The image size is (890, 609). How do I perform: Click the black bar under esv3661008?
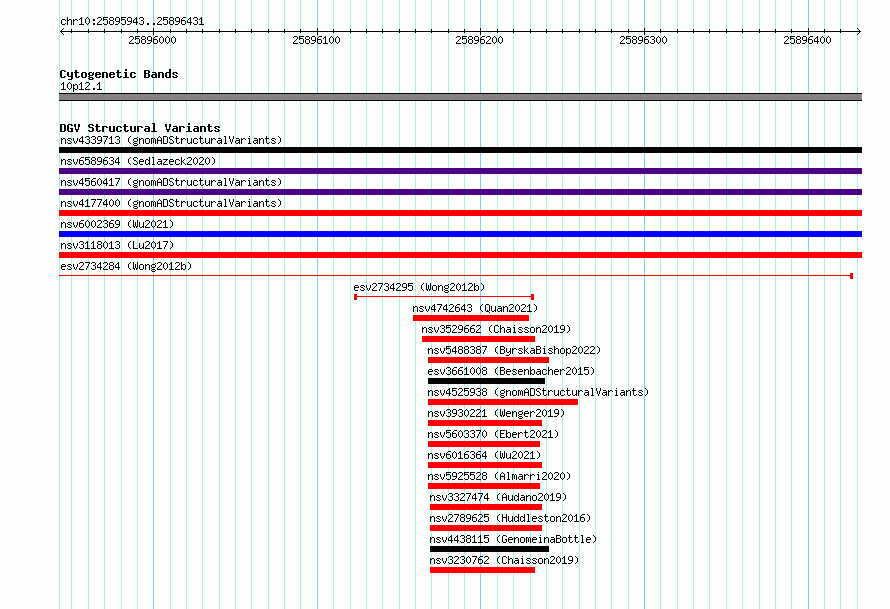(486, 381)
